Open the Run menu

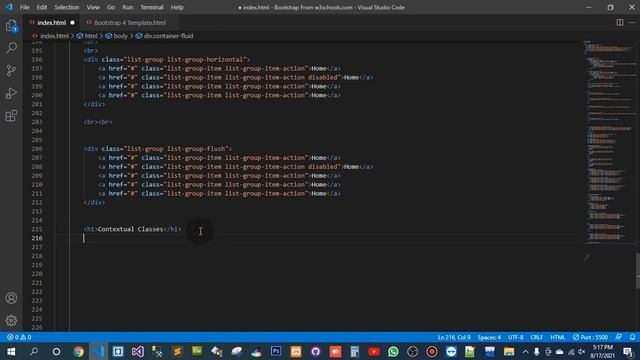tap(128, 7)
